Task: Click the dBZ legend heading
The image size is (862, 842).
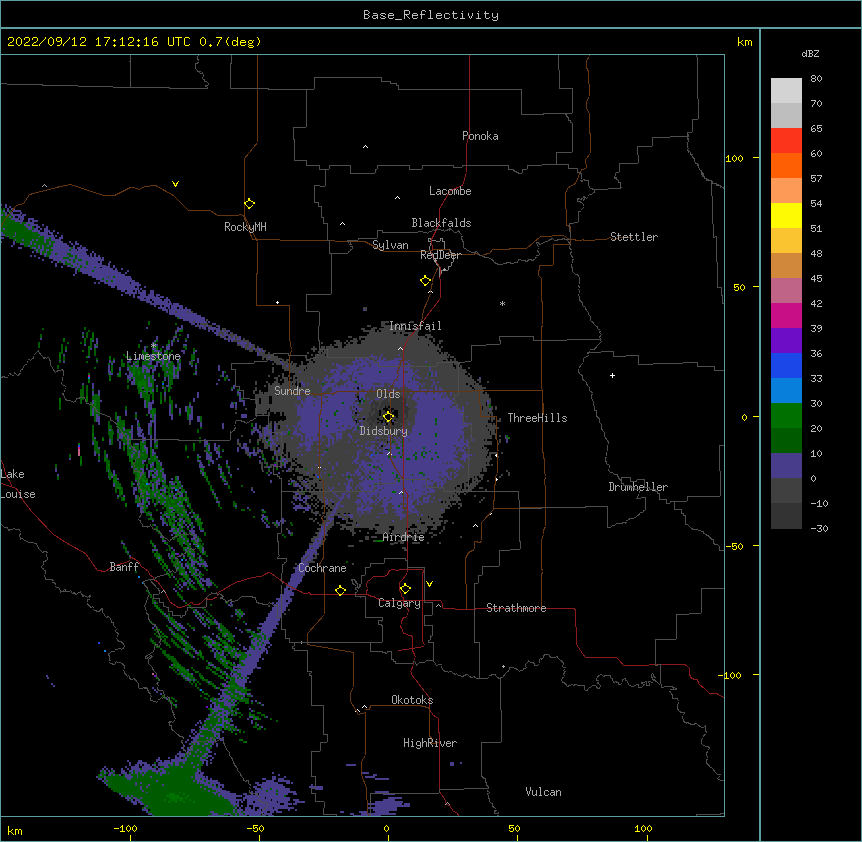Action: tap(810, 53)
